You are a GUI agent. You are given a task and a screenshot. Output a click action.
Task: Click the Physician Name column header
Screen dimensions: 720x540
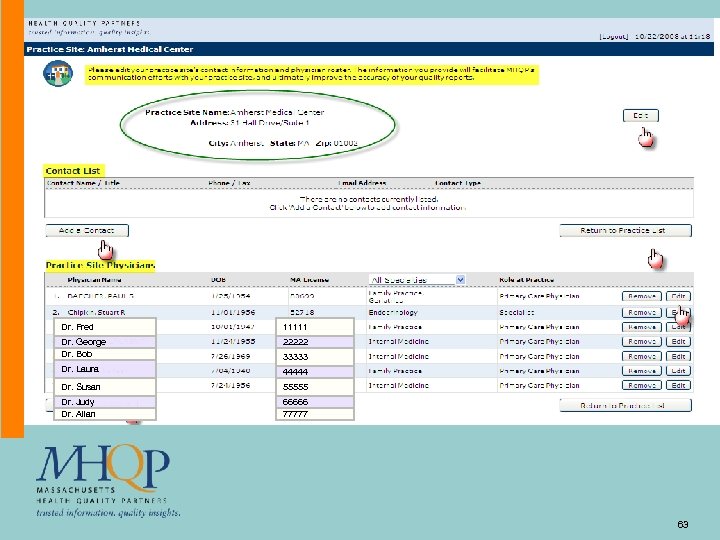pyautogui.click(x=94, y=280)
